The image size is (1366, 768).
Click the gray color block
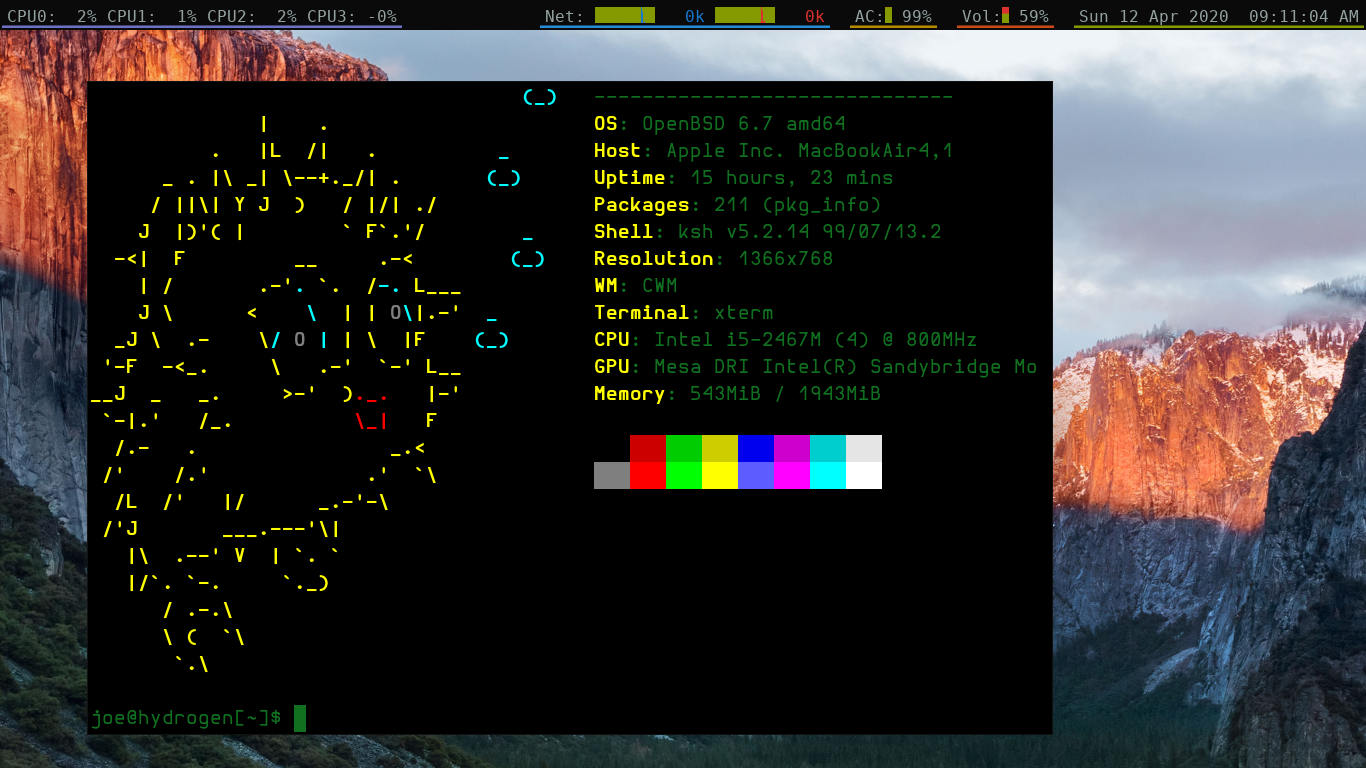[612, 475]
